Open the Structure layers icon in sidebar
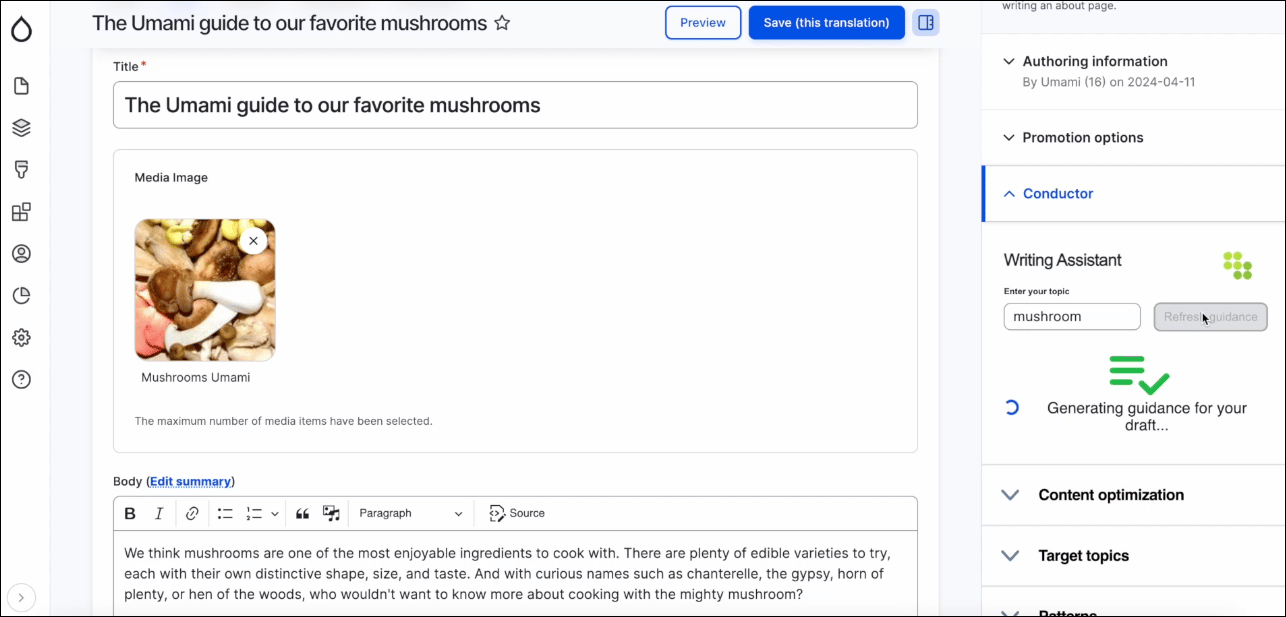 pos(21,128)
